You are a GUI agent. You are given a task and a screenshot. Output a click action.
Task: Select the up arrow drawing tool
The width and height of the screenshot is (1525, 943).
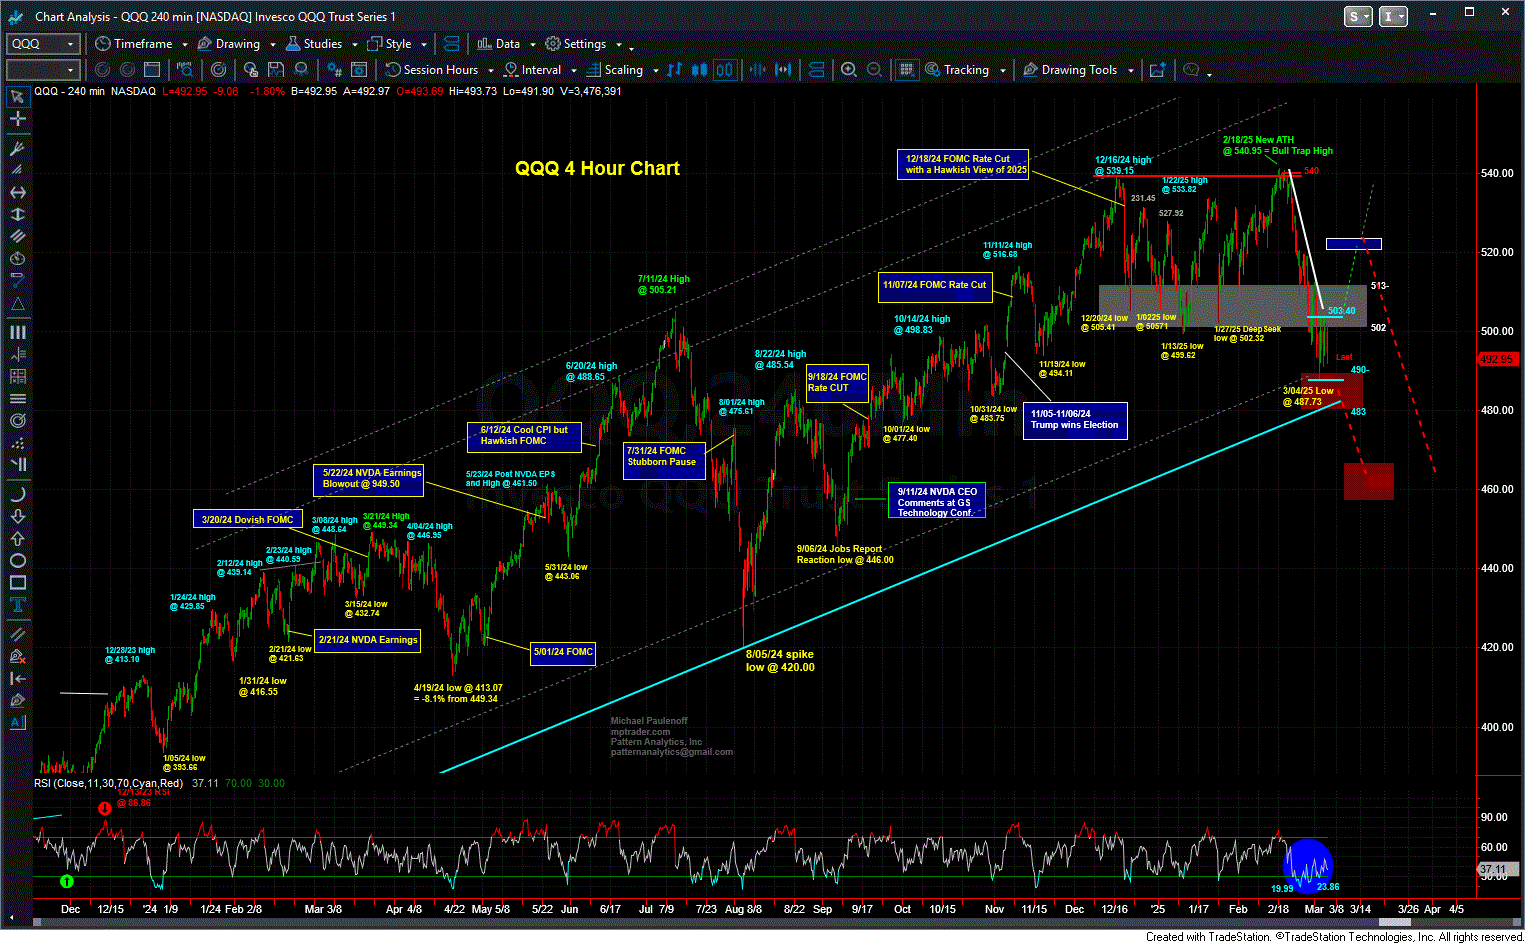pos(17,538)
